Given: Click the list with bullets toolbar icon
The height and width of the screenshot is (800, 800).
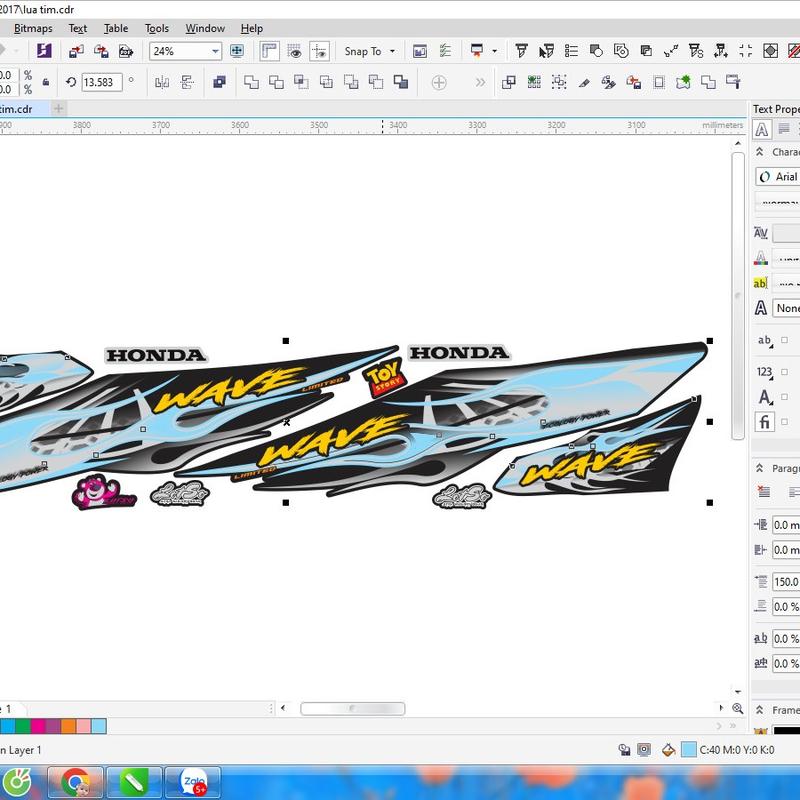Looking at the screenshot, I should pyautogui.click(x=571, y=51).
